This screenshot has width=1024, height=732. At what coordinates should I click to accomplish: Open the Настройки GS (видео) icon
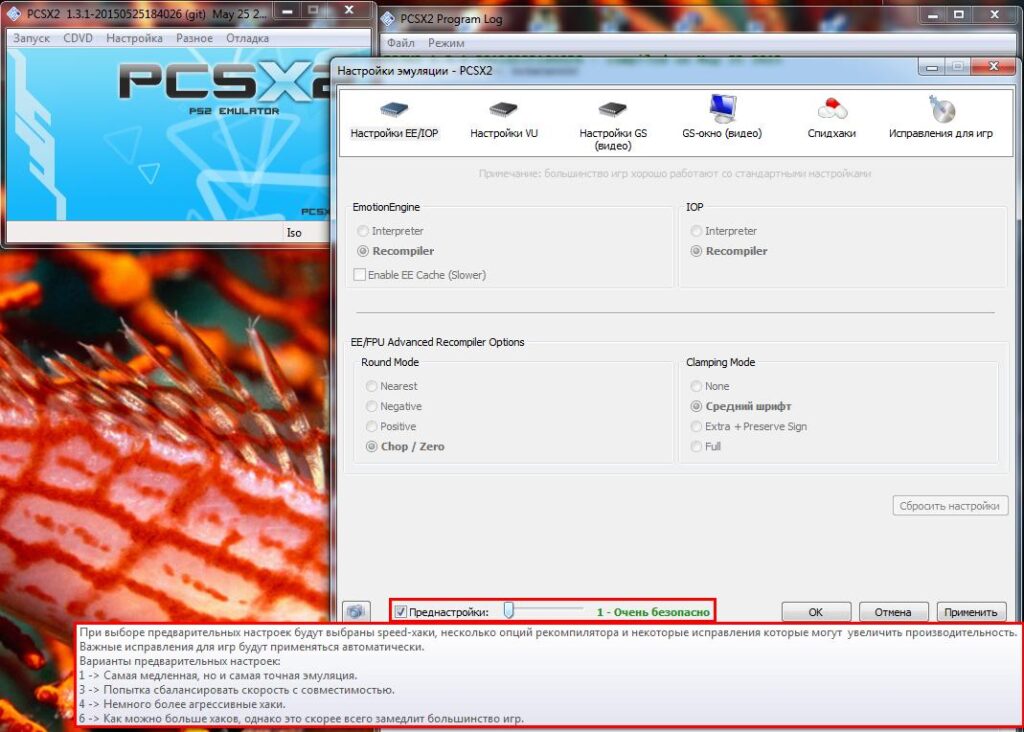(612, 110)
